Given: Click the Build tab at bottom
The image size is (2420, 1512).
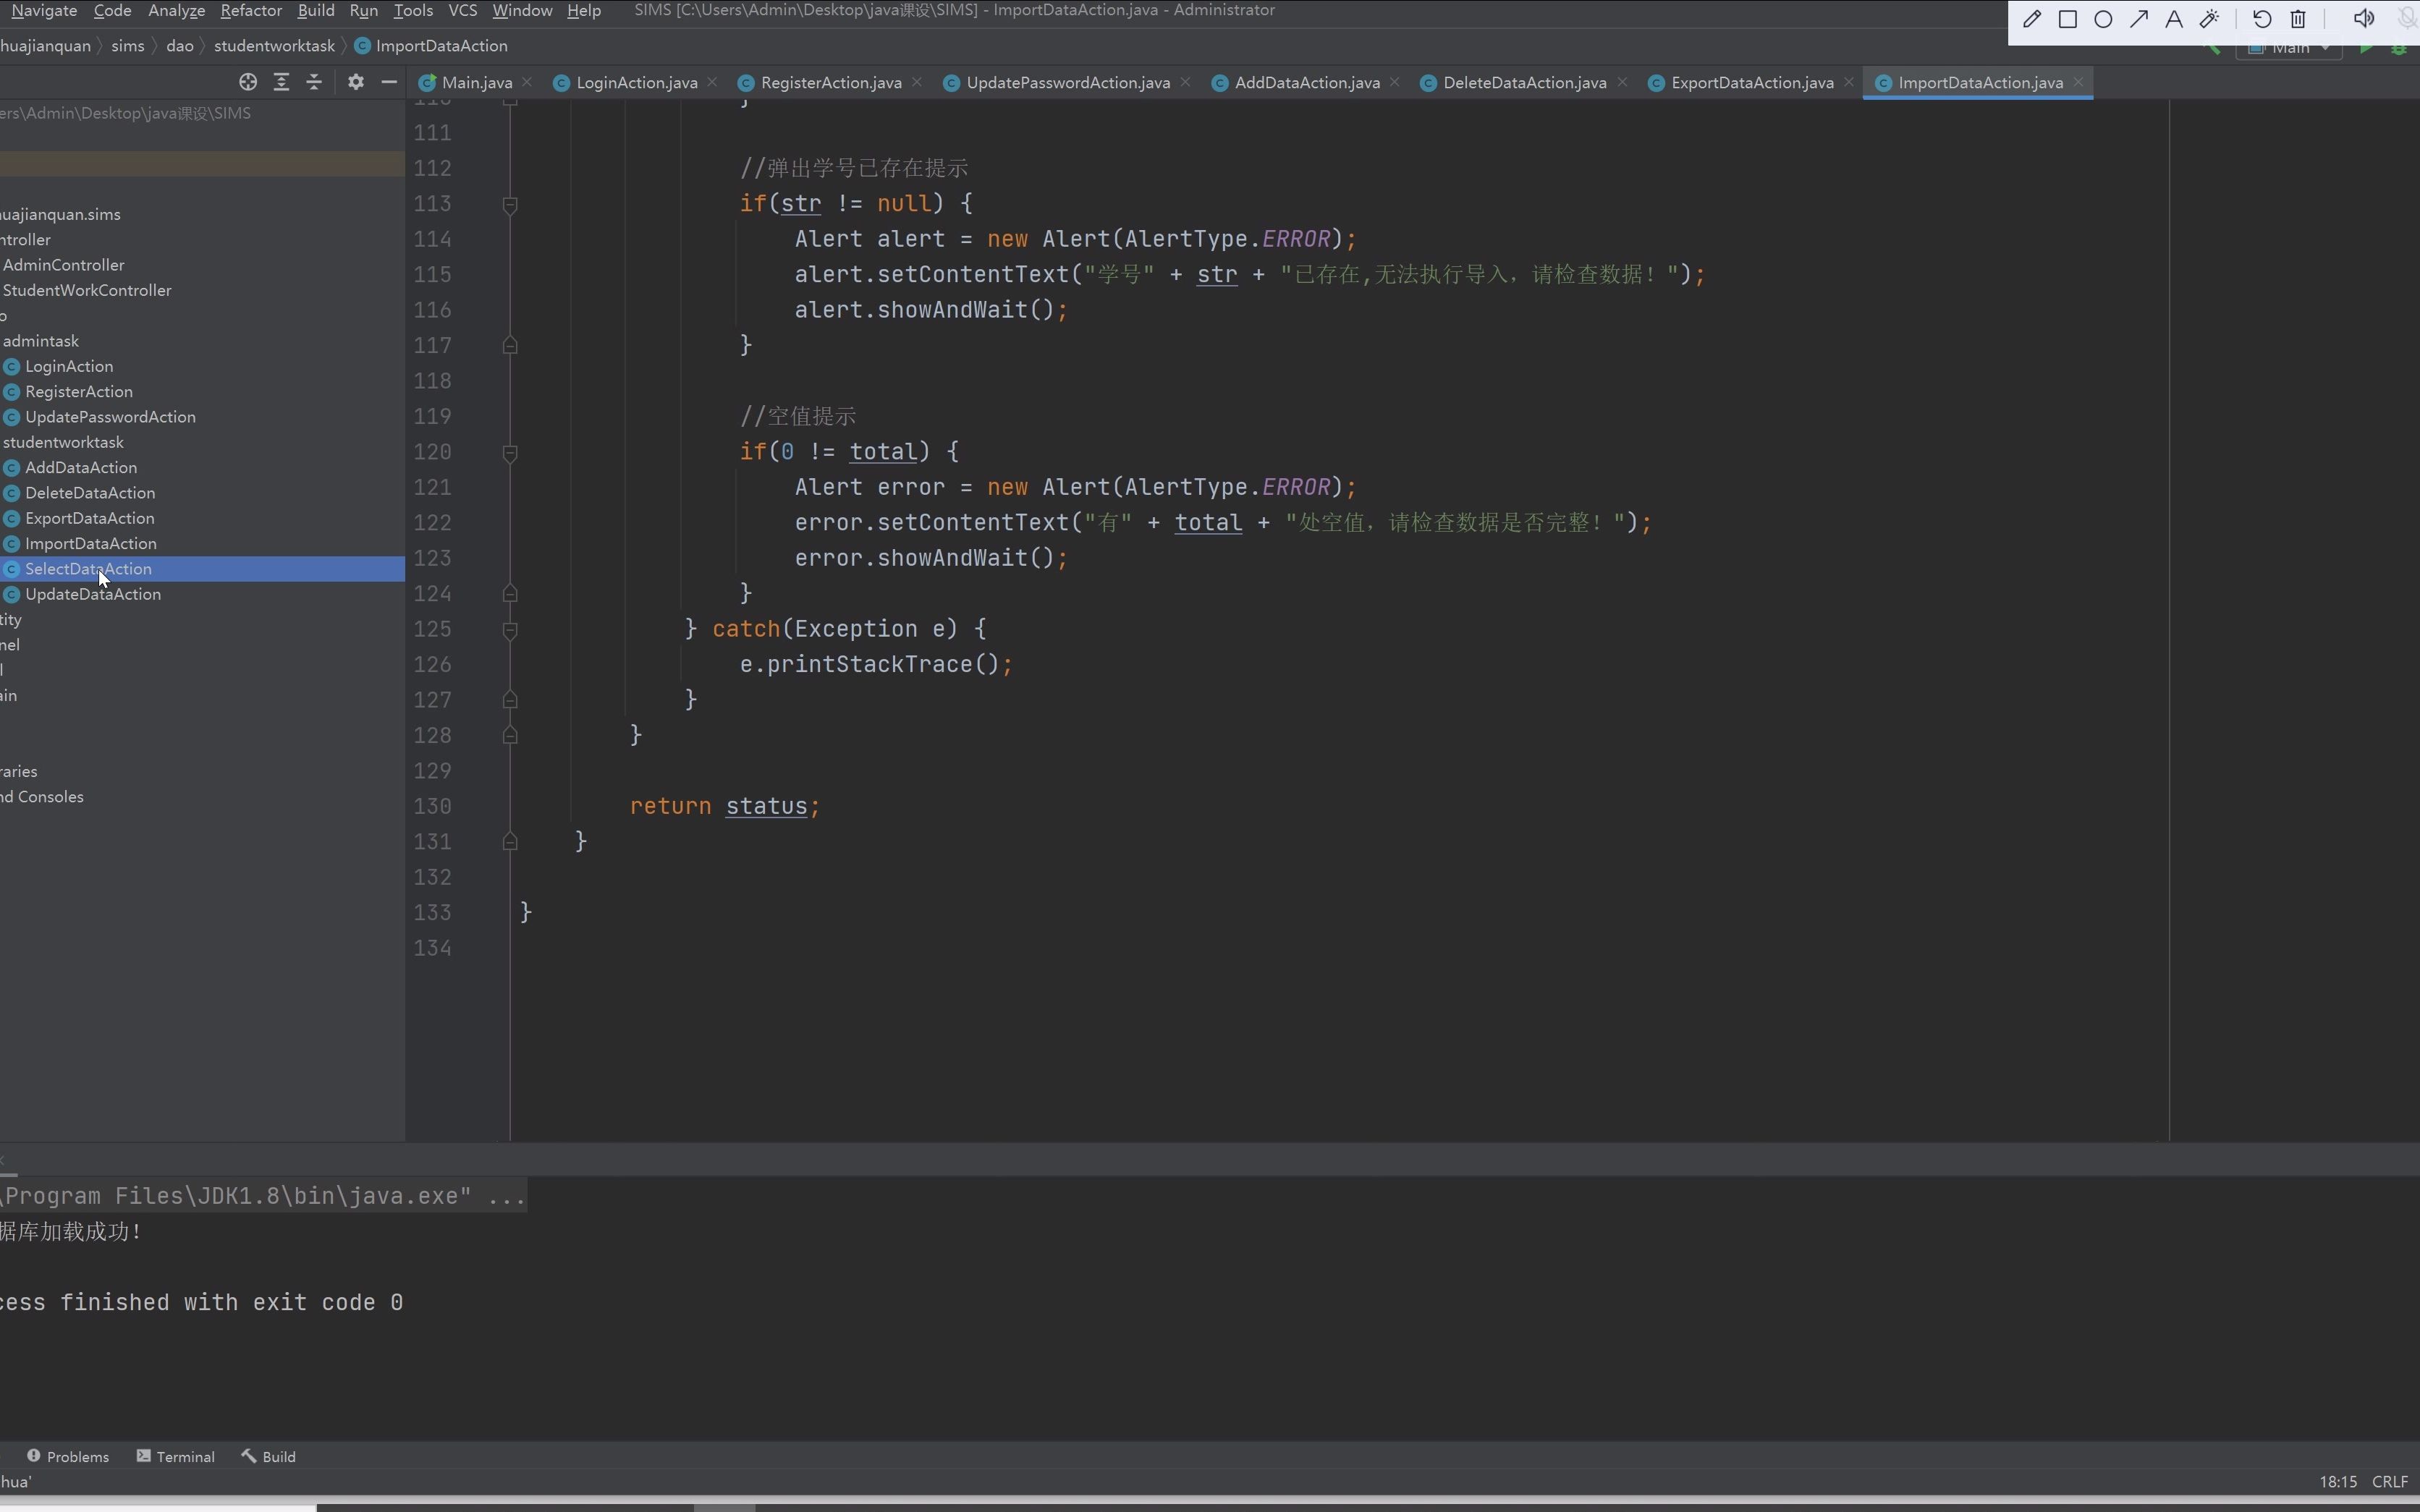Looking at the screenshot, I should (279, 1456).
